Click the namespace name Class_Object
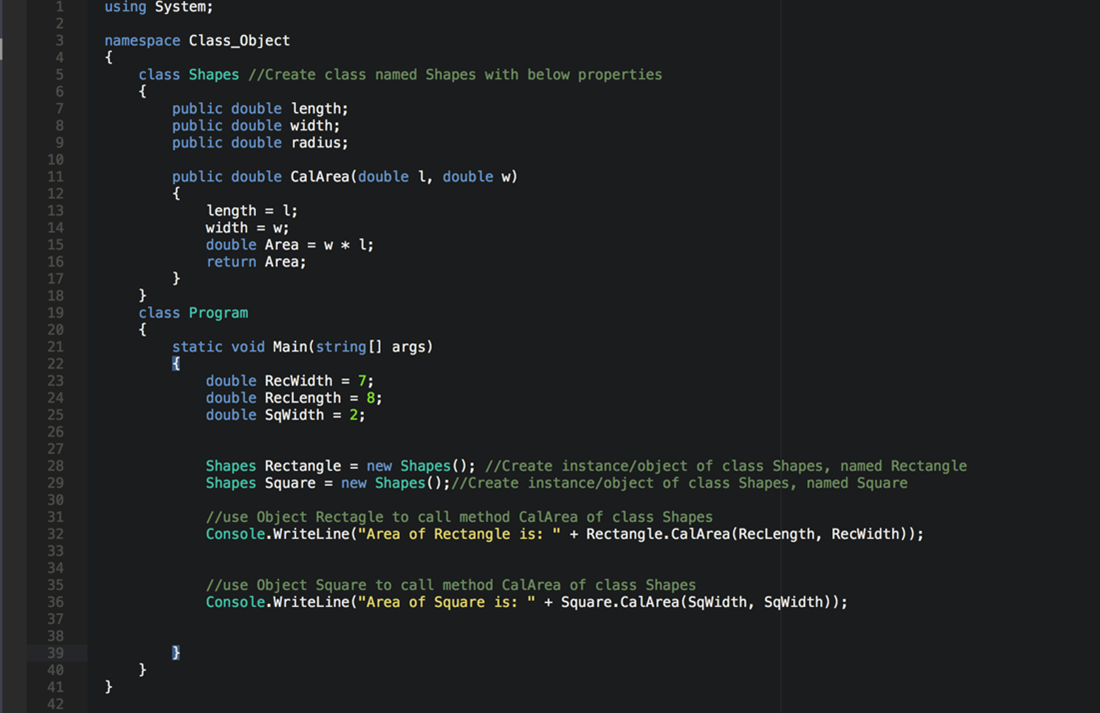 click(239, 40)
